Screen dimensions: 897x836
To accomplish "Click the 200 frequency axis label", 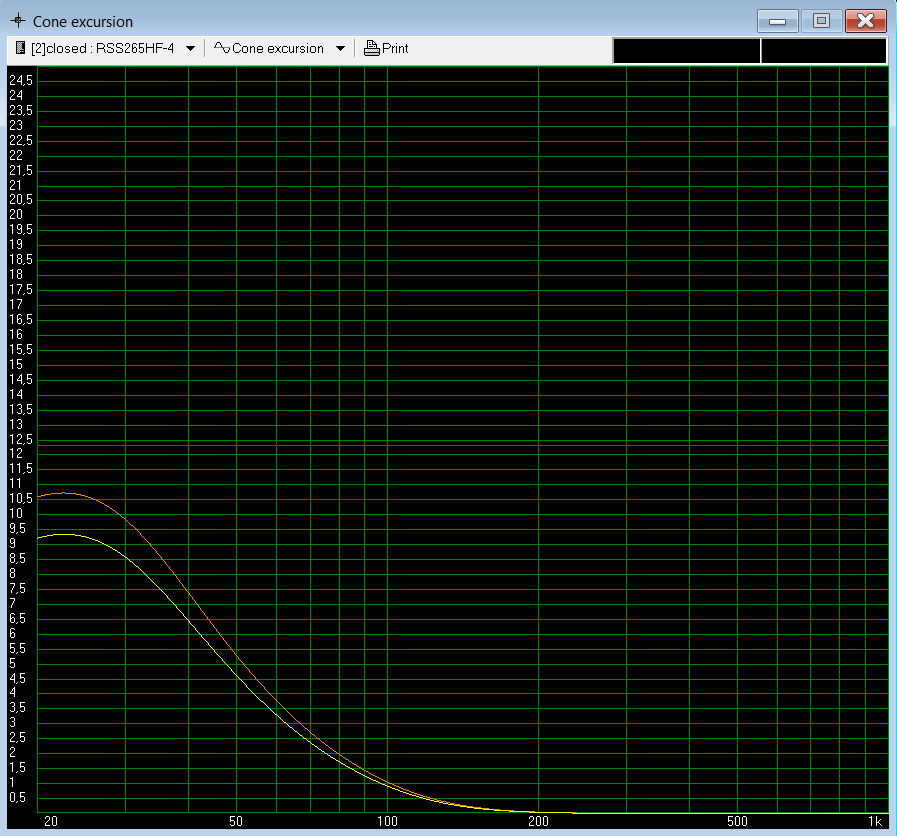I will pyautogui.click(x=538, y=822).
